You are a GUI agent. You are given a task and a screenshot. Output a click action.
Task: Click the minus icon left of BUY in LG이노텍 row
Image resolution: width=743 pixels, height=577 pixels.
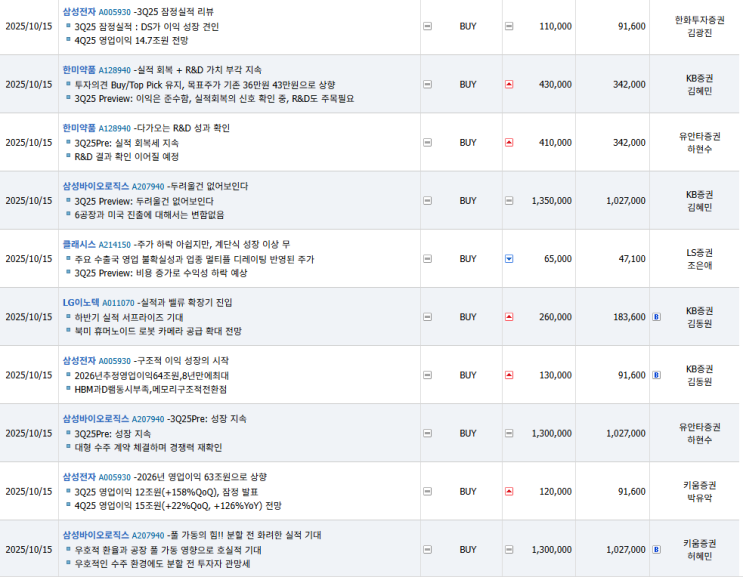(428, 317)
